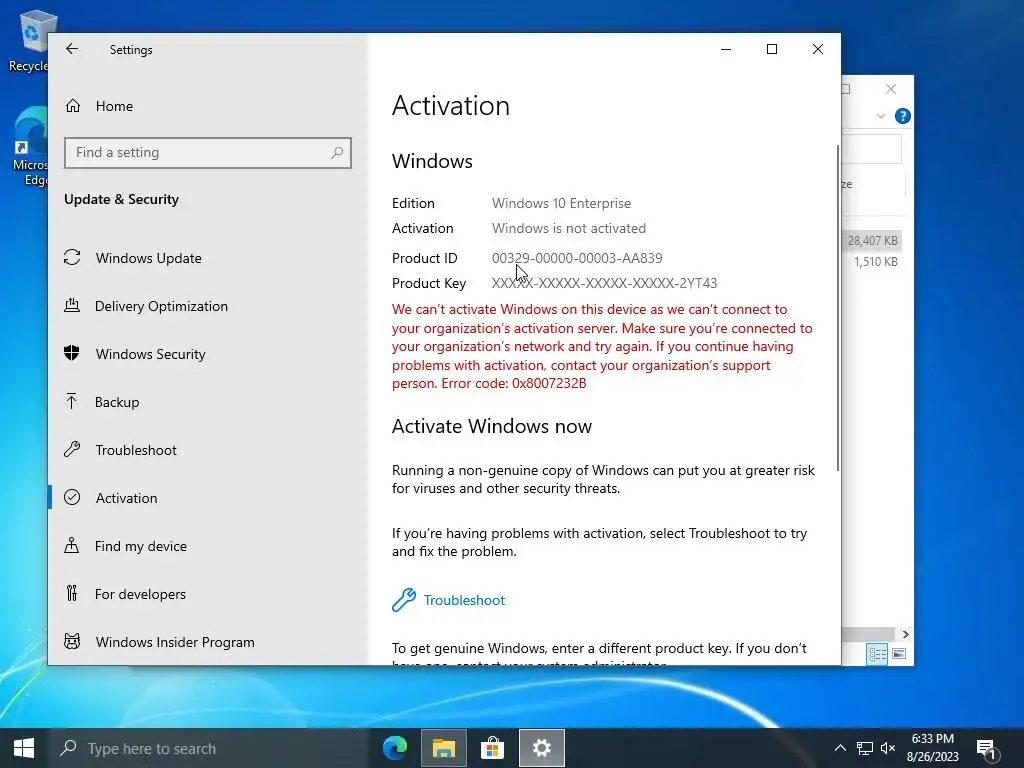Open Find my device label in the sidebar
This screenshot has height=768, width=1024.
coord(140,546)
